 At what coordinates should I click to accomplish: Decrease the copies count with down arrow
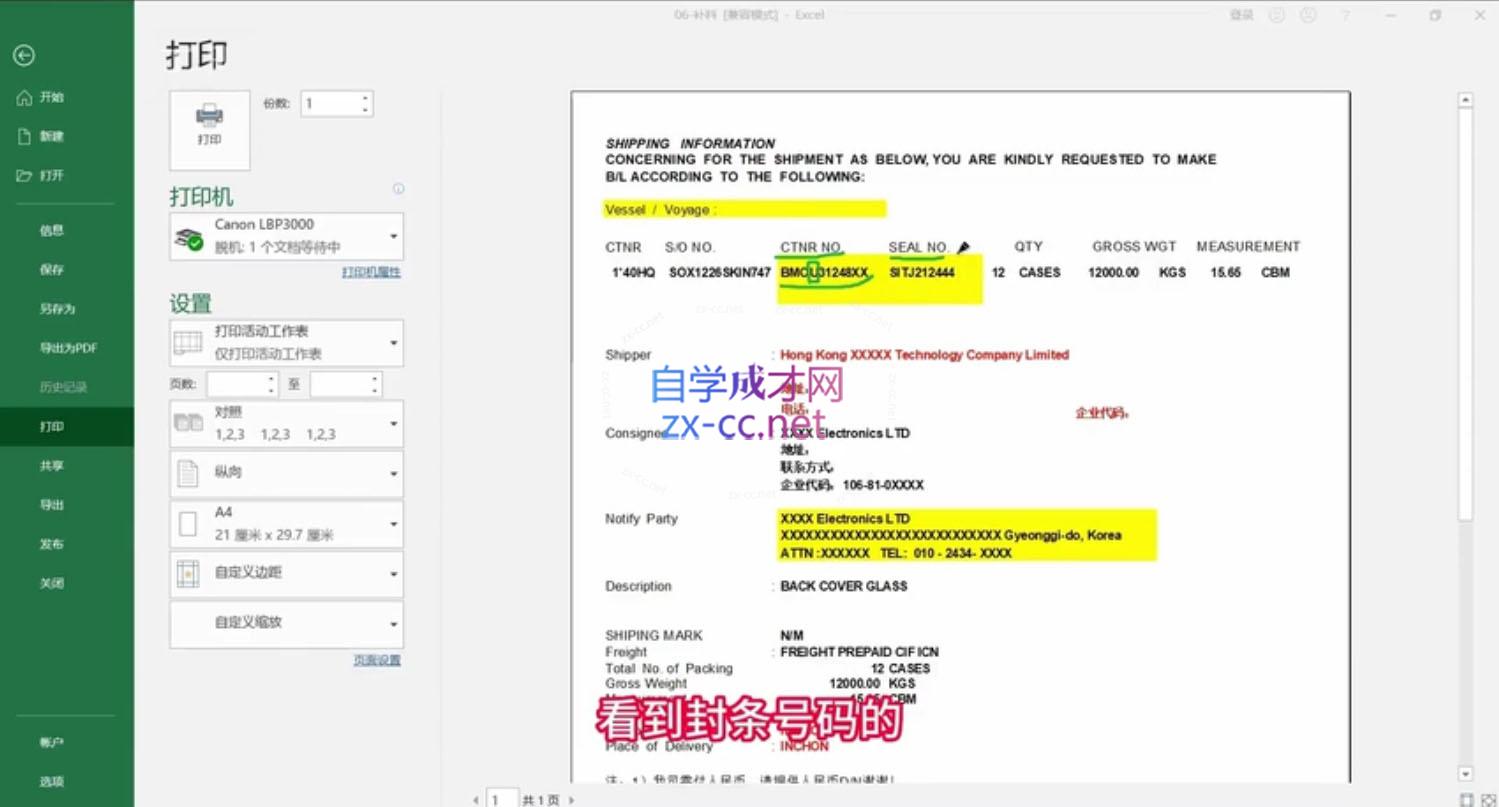(x=365, y=110)
